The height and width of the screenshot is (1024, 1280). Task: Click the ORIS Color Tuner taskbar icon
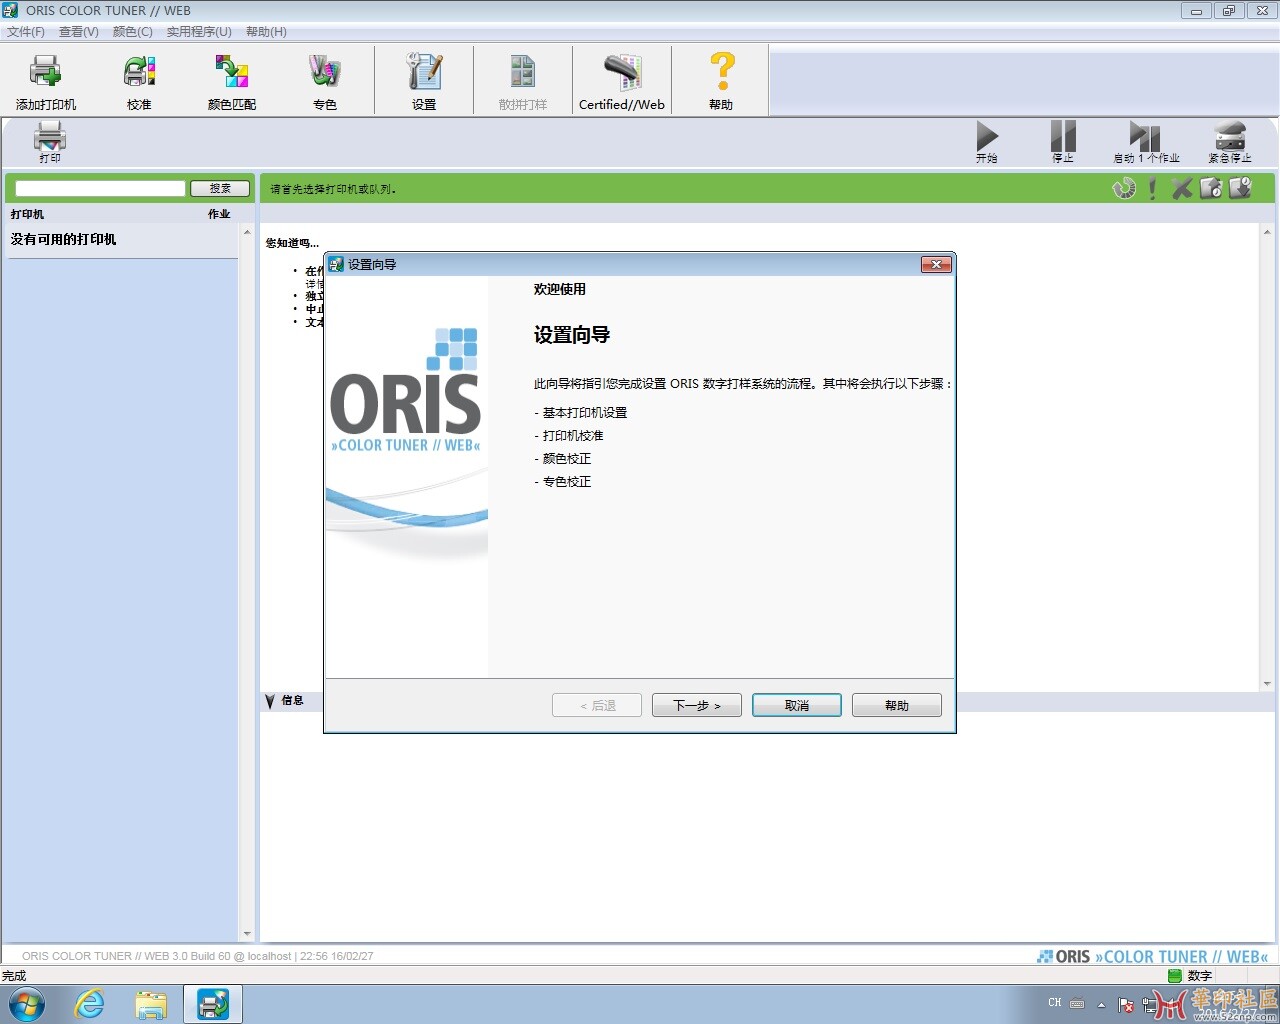(x=212, y=1004)
